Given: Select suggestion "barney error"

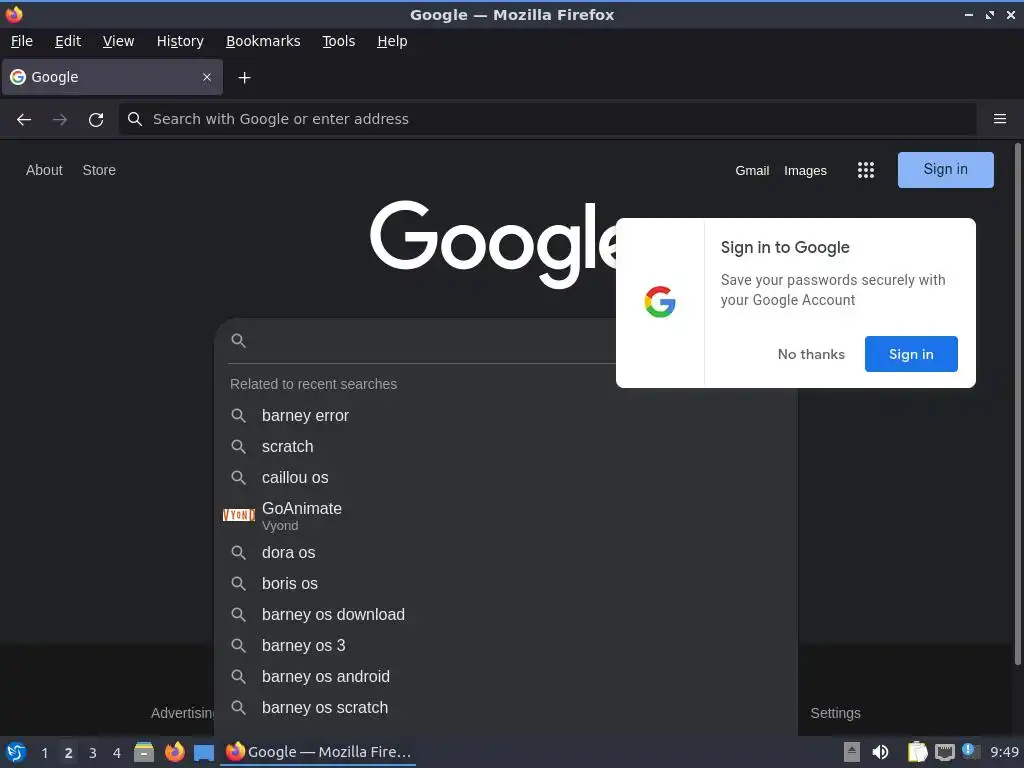Looking at the screenshot, I should click(x=505, y=415).
